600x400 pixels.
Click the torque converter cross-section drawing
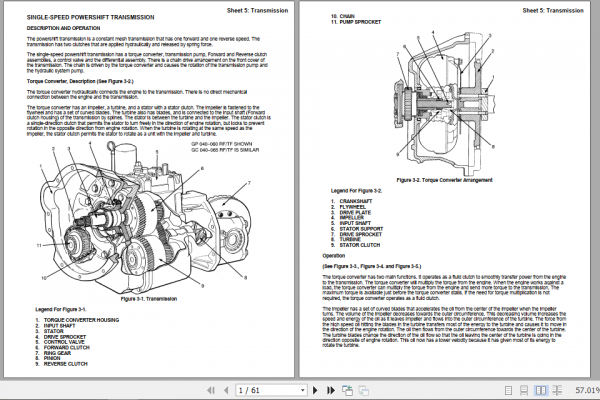[444, 103]
